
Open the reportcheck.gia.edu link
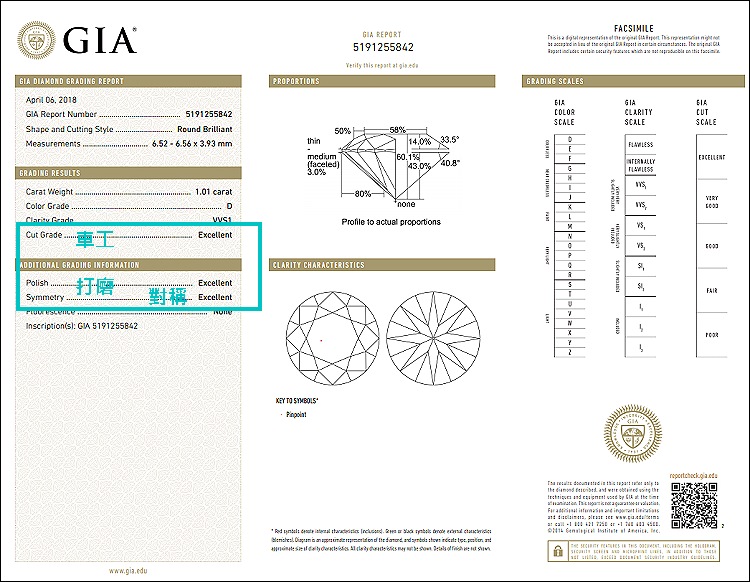point(694,476)
